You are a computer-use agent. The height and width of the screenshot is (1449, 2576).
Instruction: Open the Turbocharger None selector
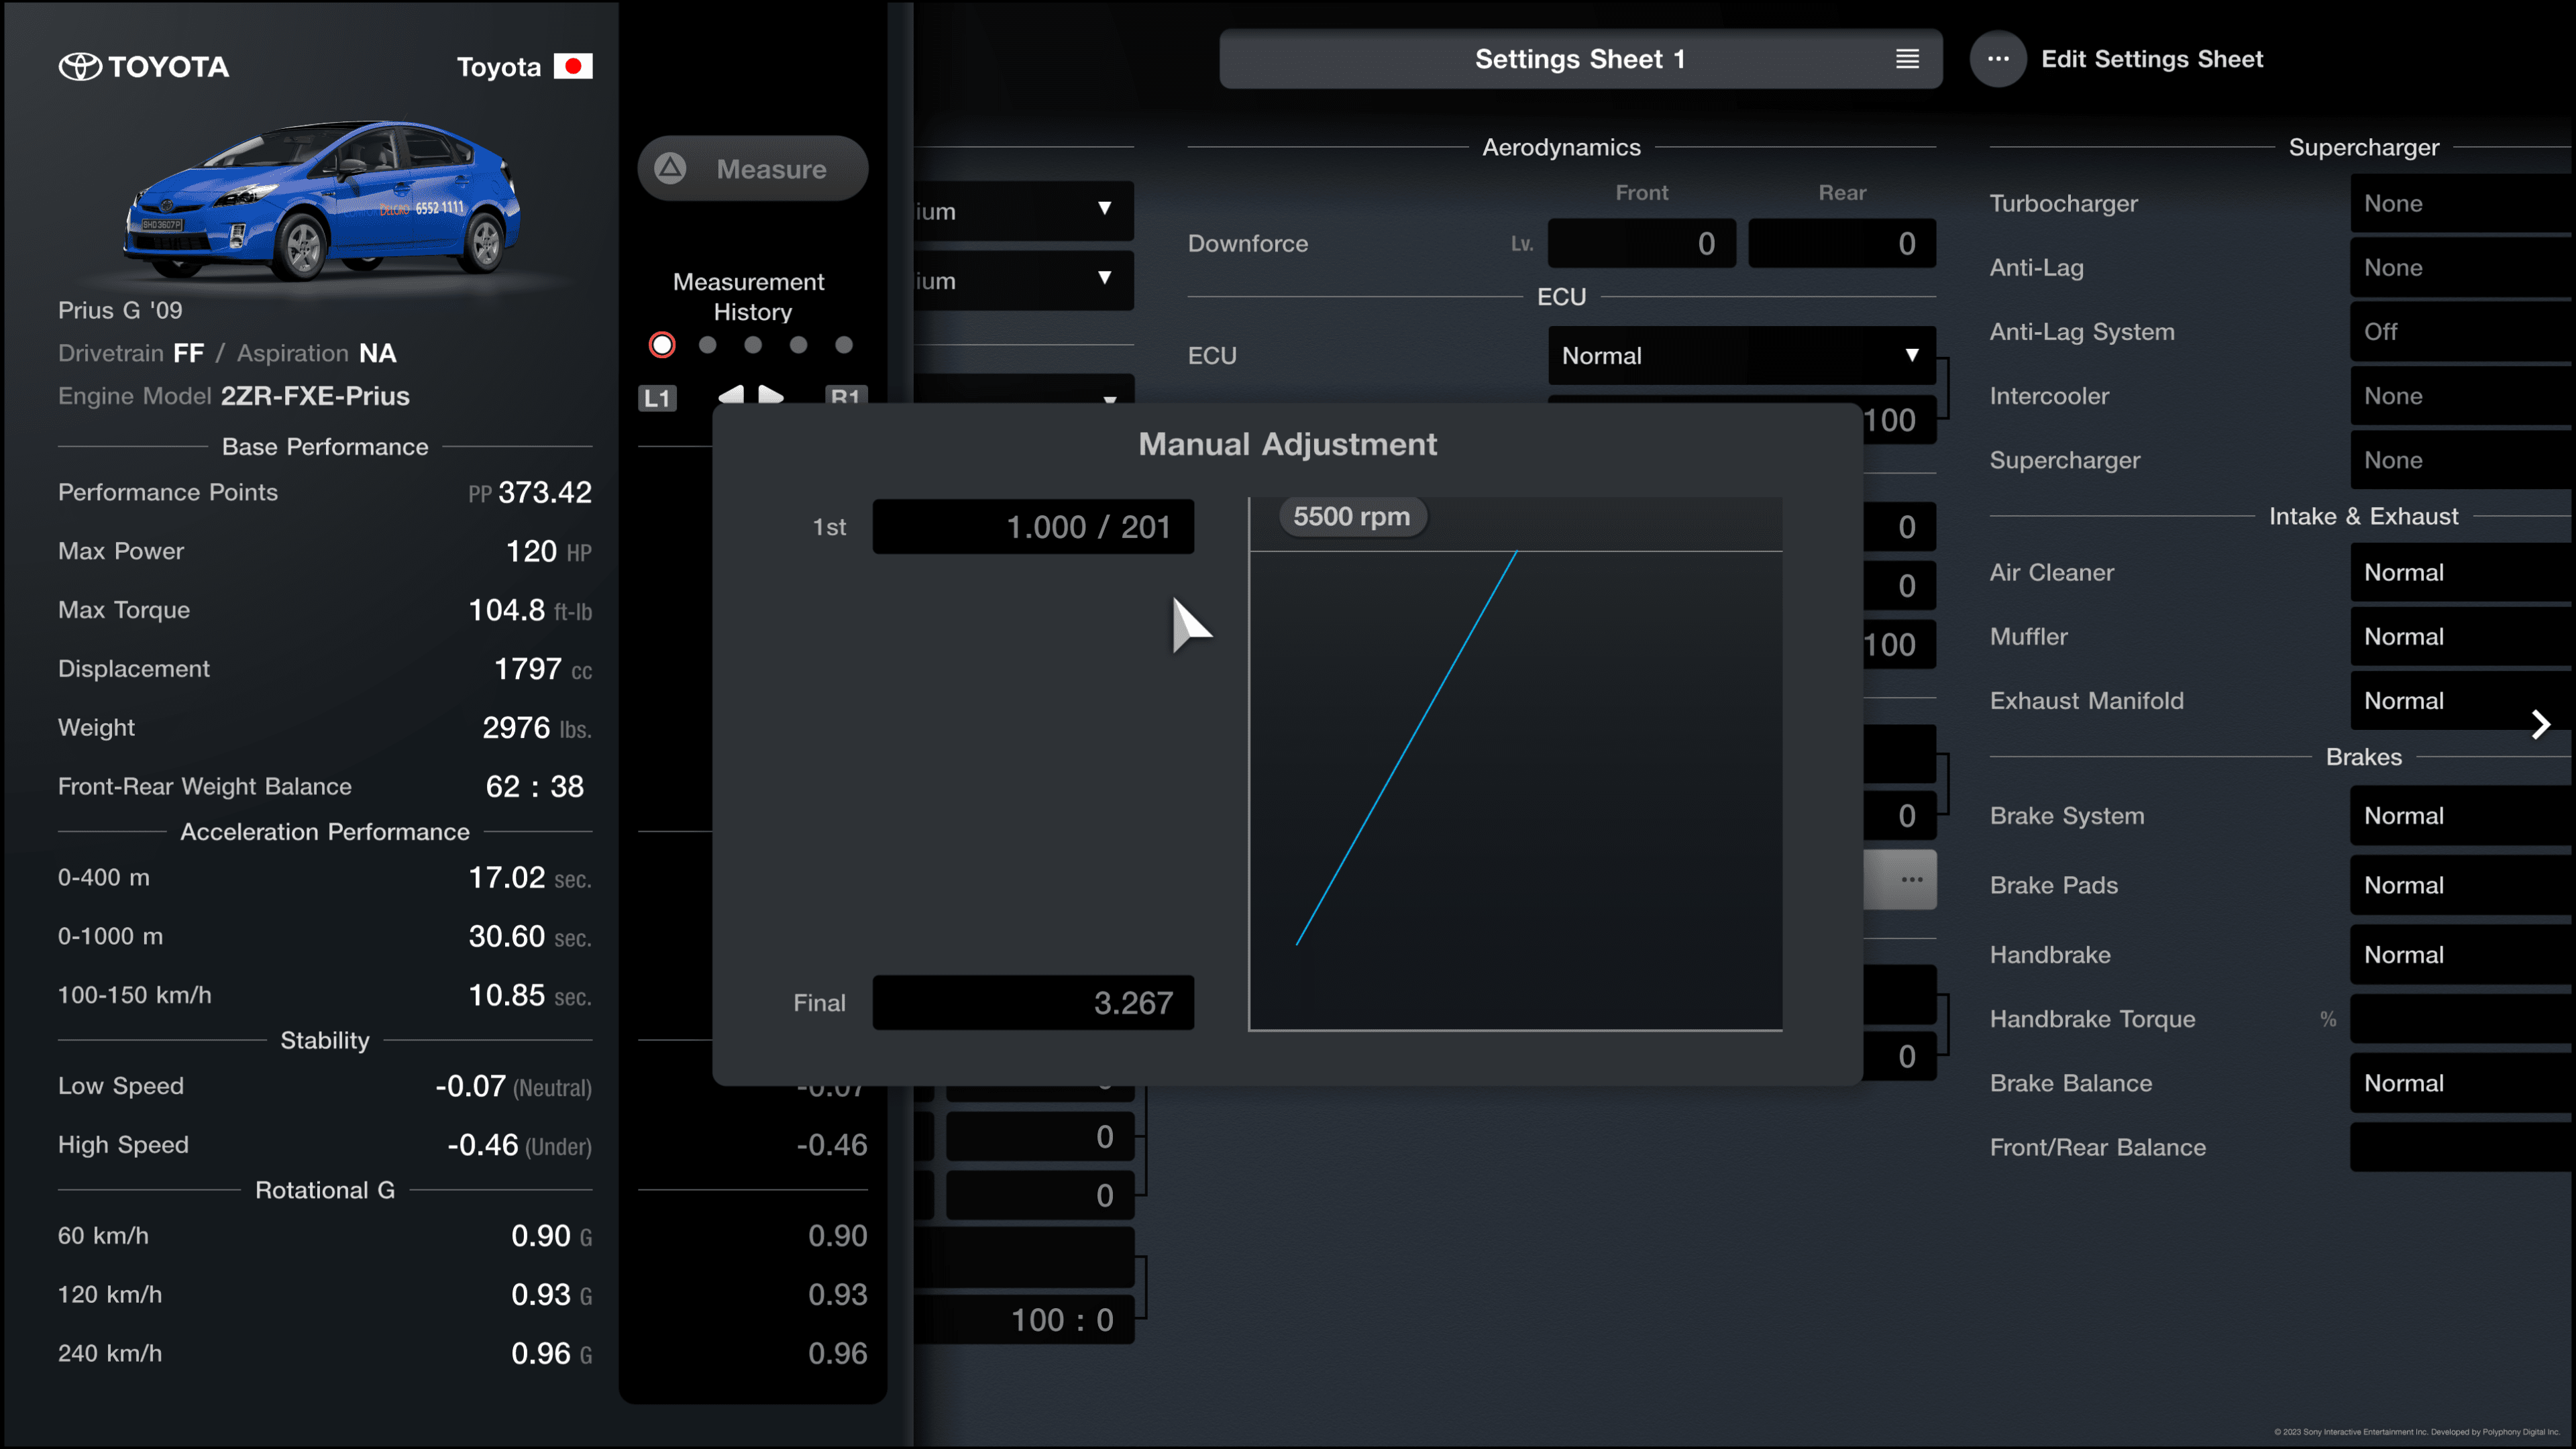point(2462,204)
